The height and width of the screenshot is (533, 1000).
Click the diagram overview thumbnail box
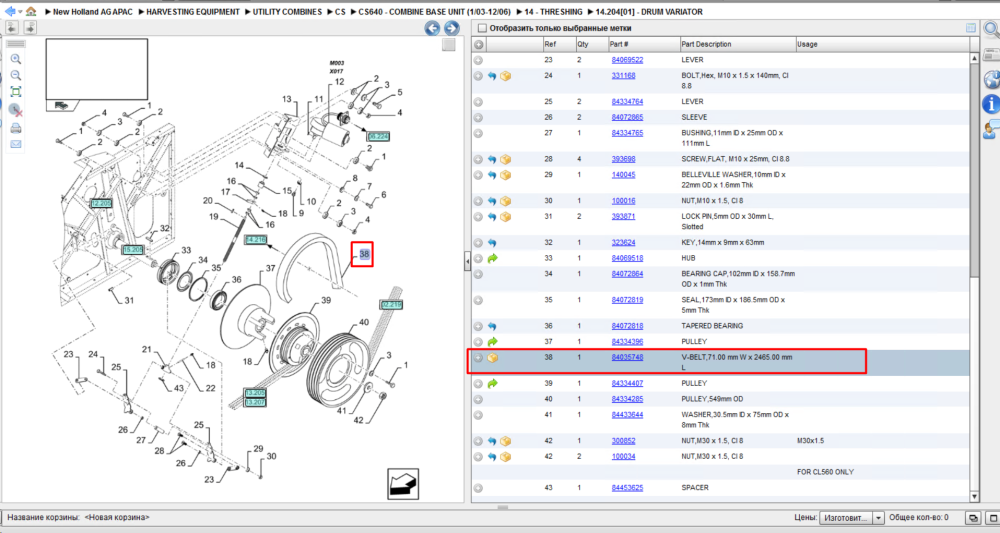[96, 69]
